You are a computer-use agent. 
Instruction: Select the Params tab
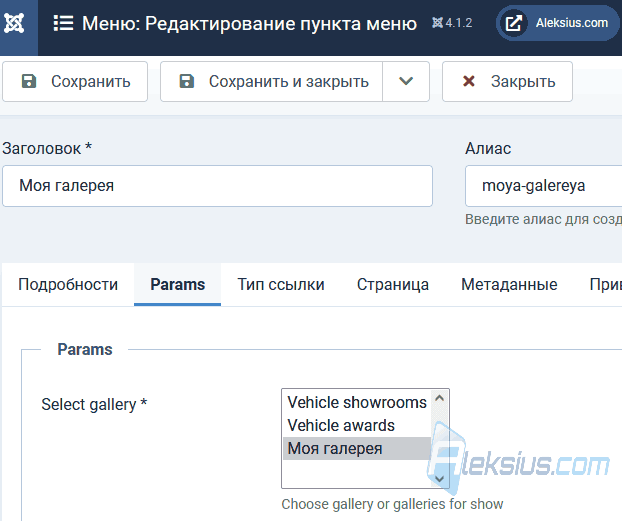177,285
